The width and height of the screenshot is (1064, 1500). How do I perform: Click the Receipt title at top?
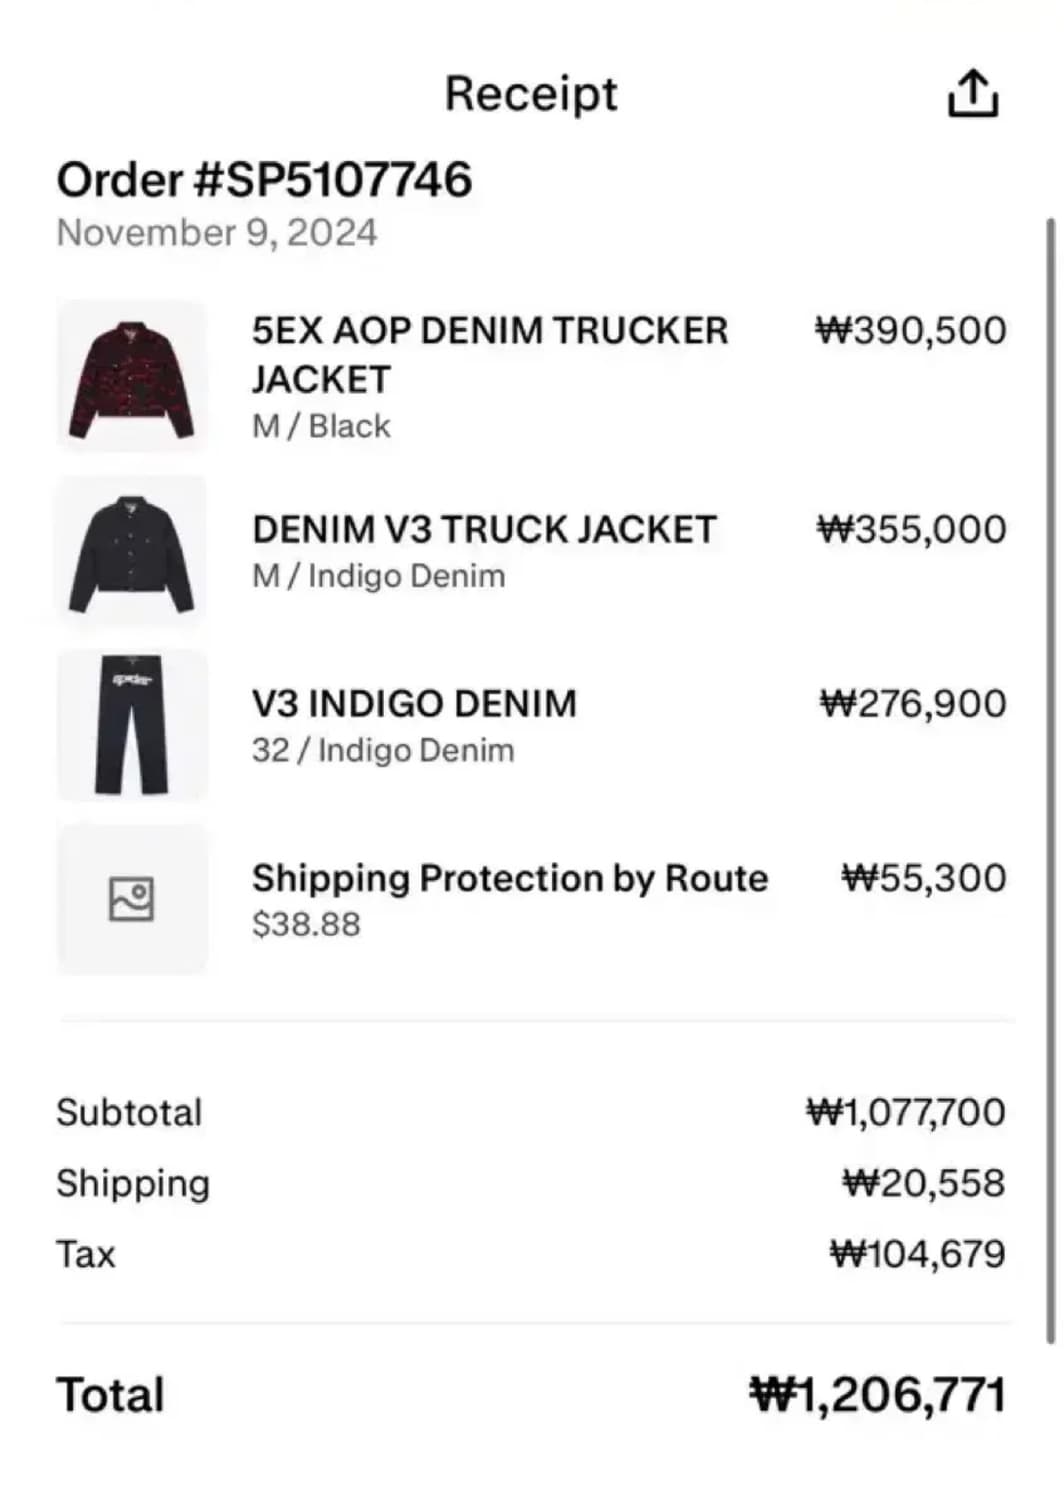[531, 94]
